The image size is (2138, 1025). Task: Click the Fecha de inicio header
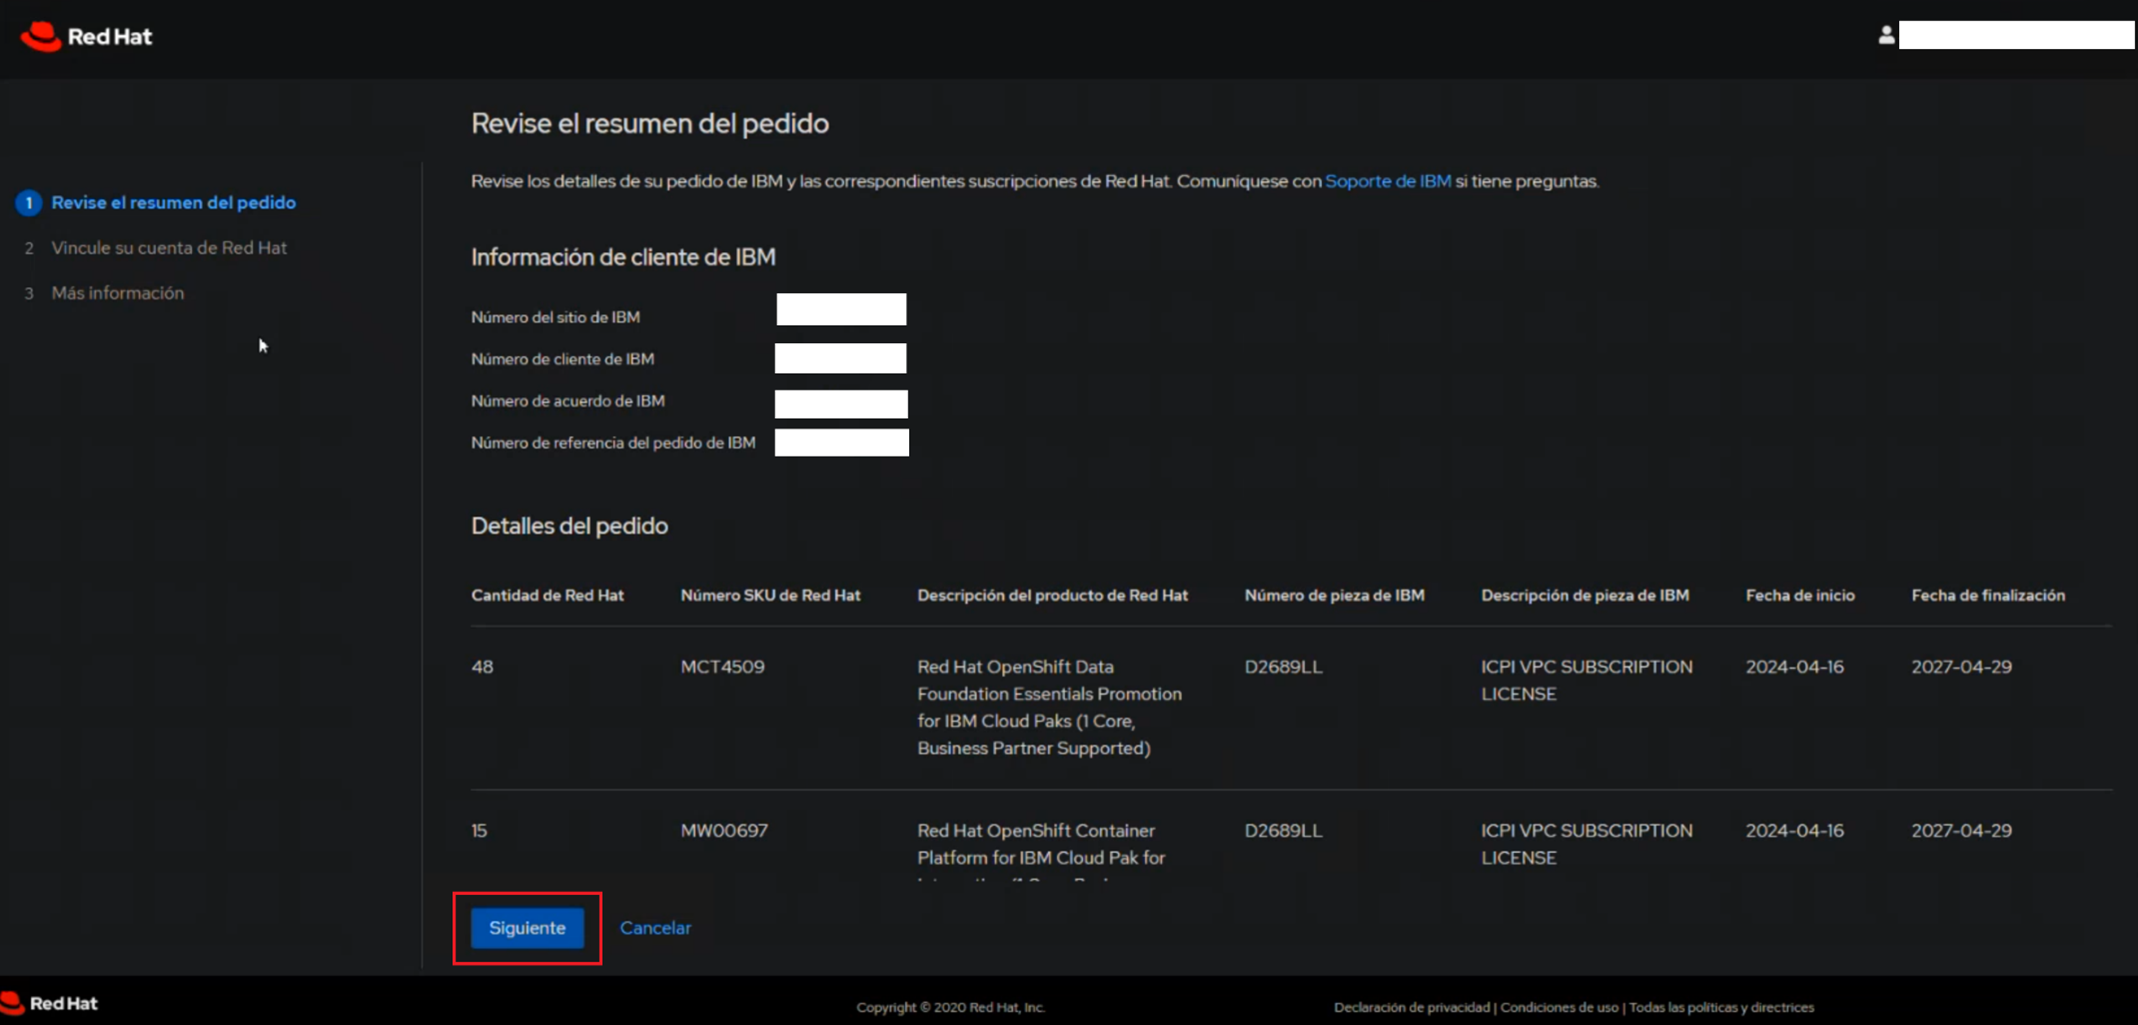pos(1800,595)
